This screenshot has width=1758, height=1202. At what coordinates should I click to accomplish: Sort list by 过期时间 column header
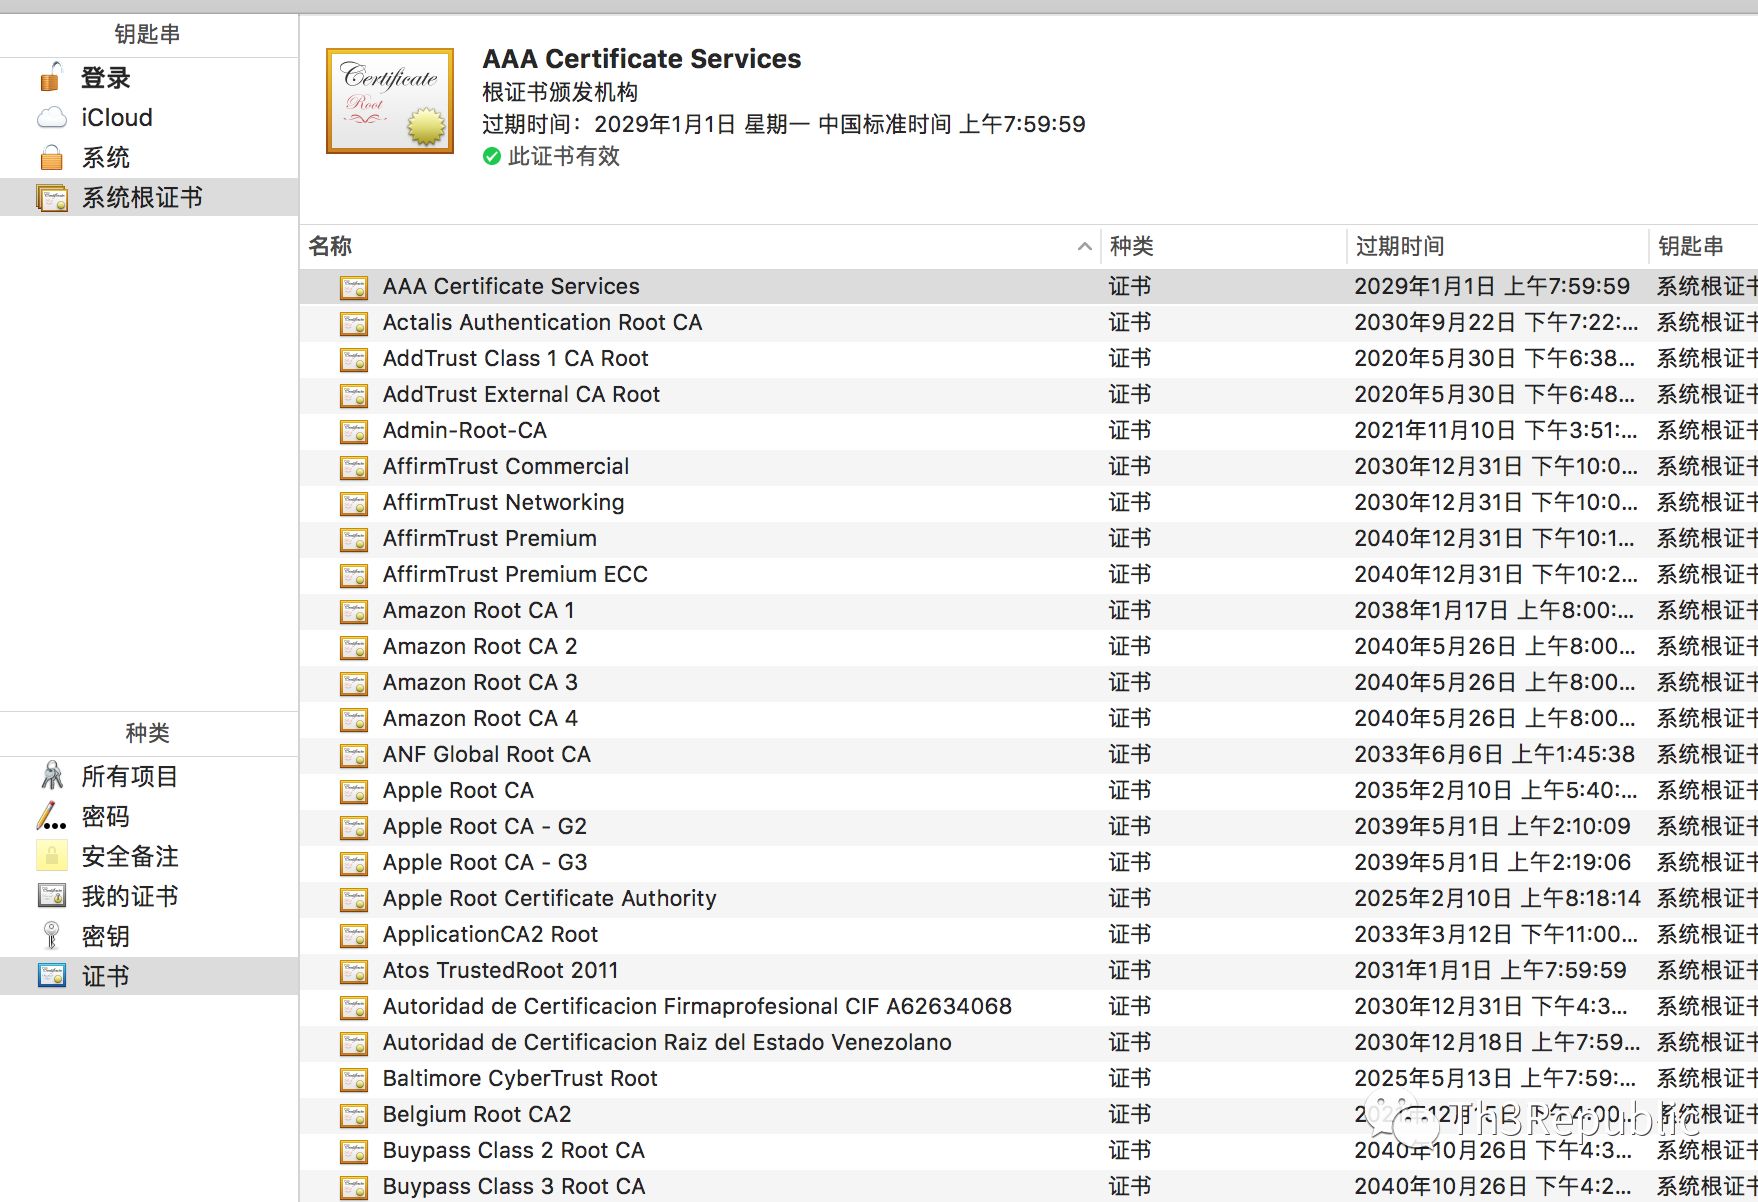[1498, 246]
